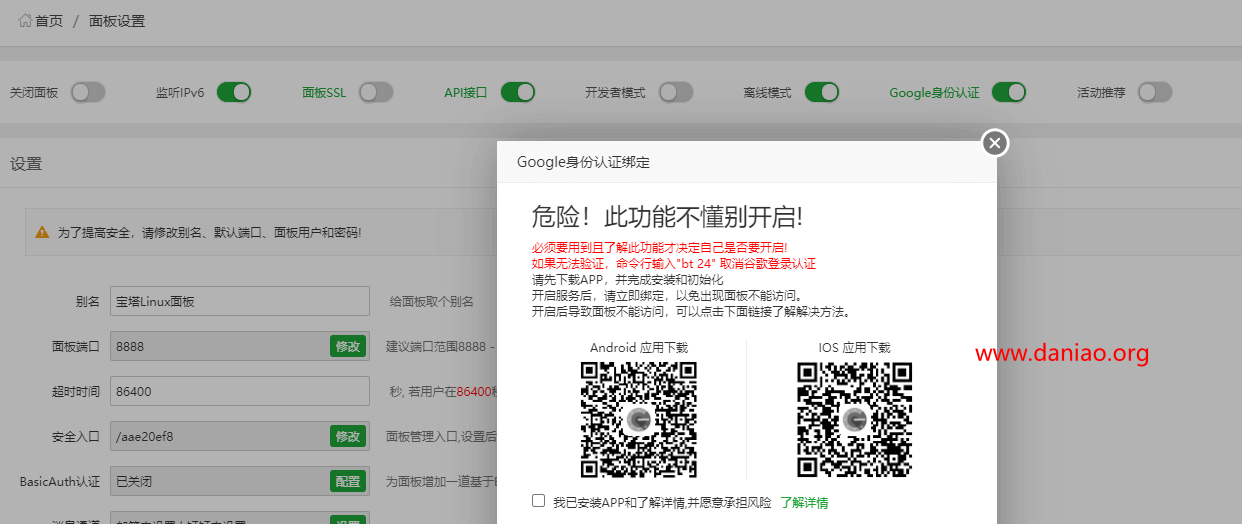Click 修改 button for 面板端口
Screen dimensions: 1242x524
(347, 347)
